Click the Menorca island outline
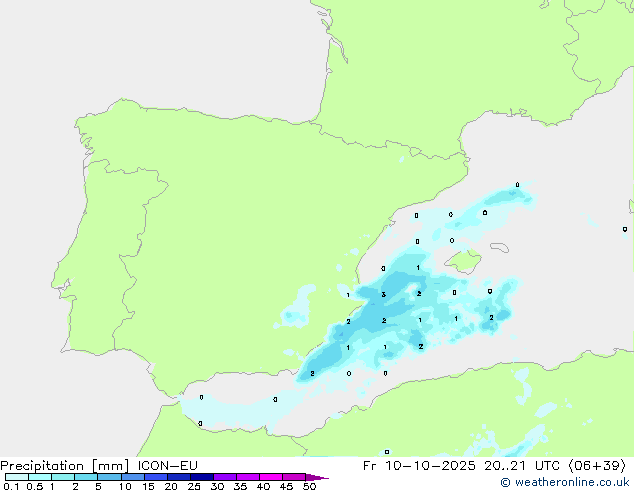Image resolution: width=634 pixels, height=490 pixels. tap(499, 247)
